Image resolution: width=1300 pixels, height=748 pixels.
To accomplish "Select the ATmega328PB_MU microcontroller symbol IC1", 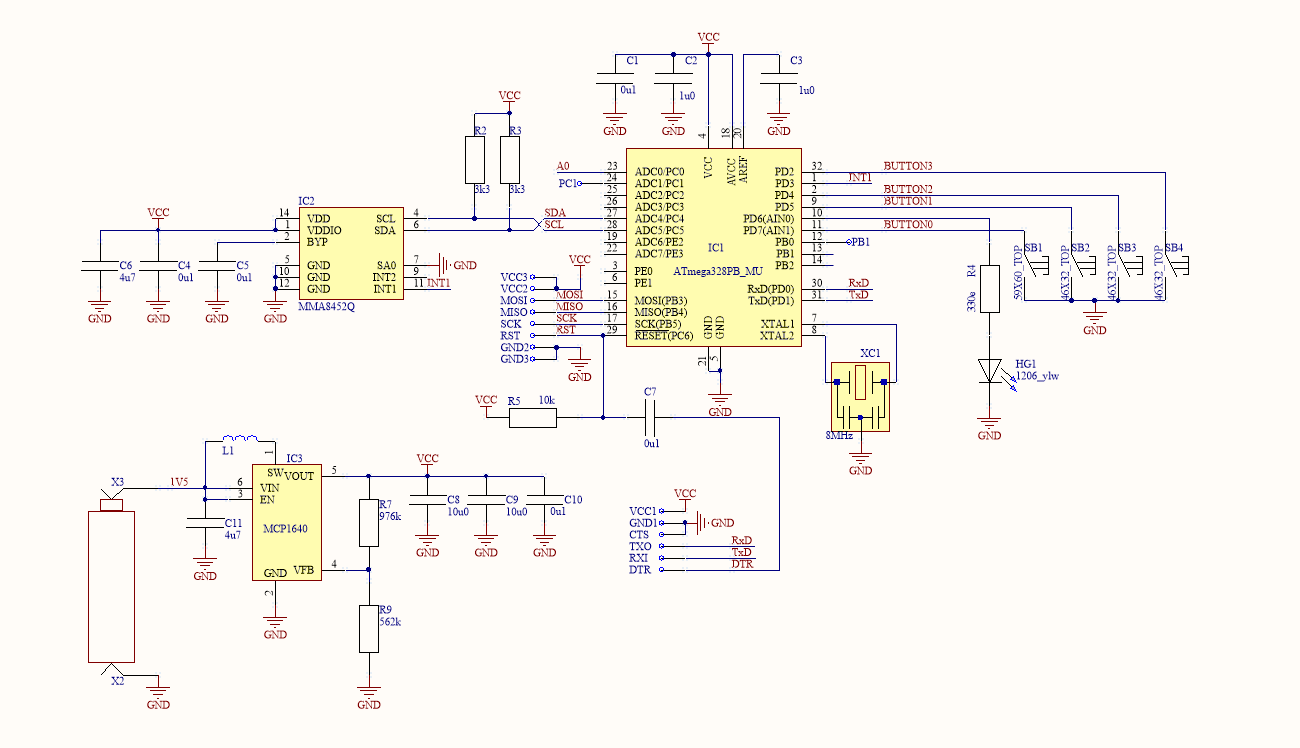I will click(x=712, y=250).
